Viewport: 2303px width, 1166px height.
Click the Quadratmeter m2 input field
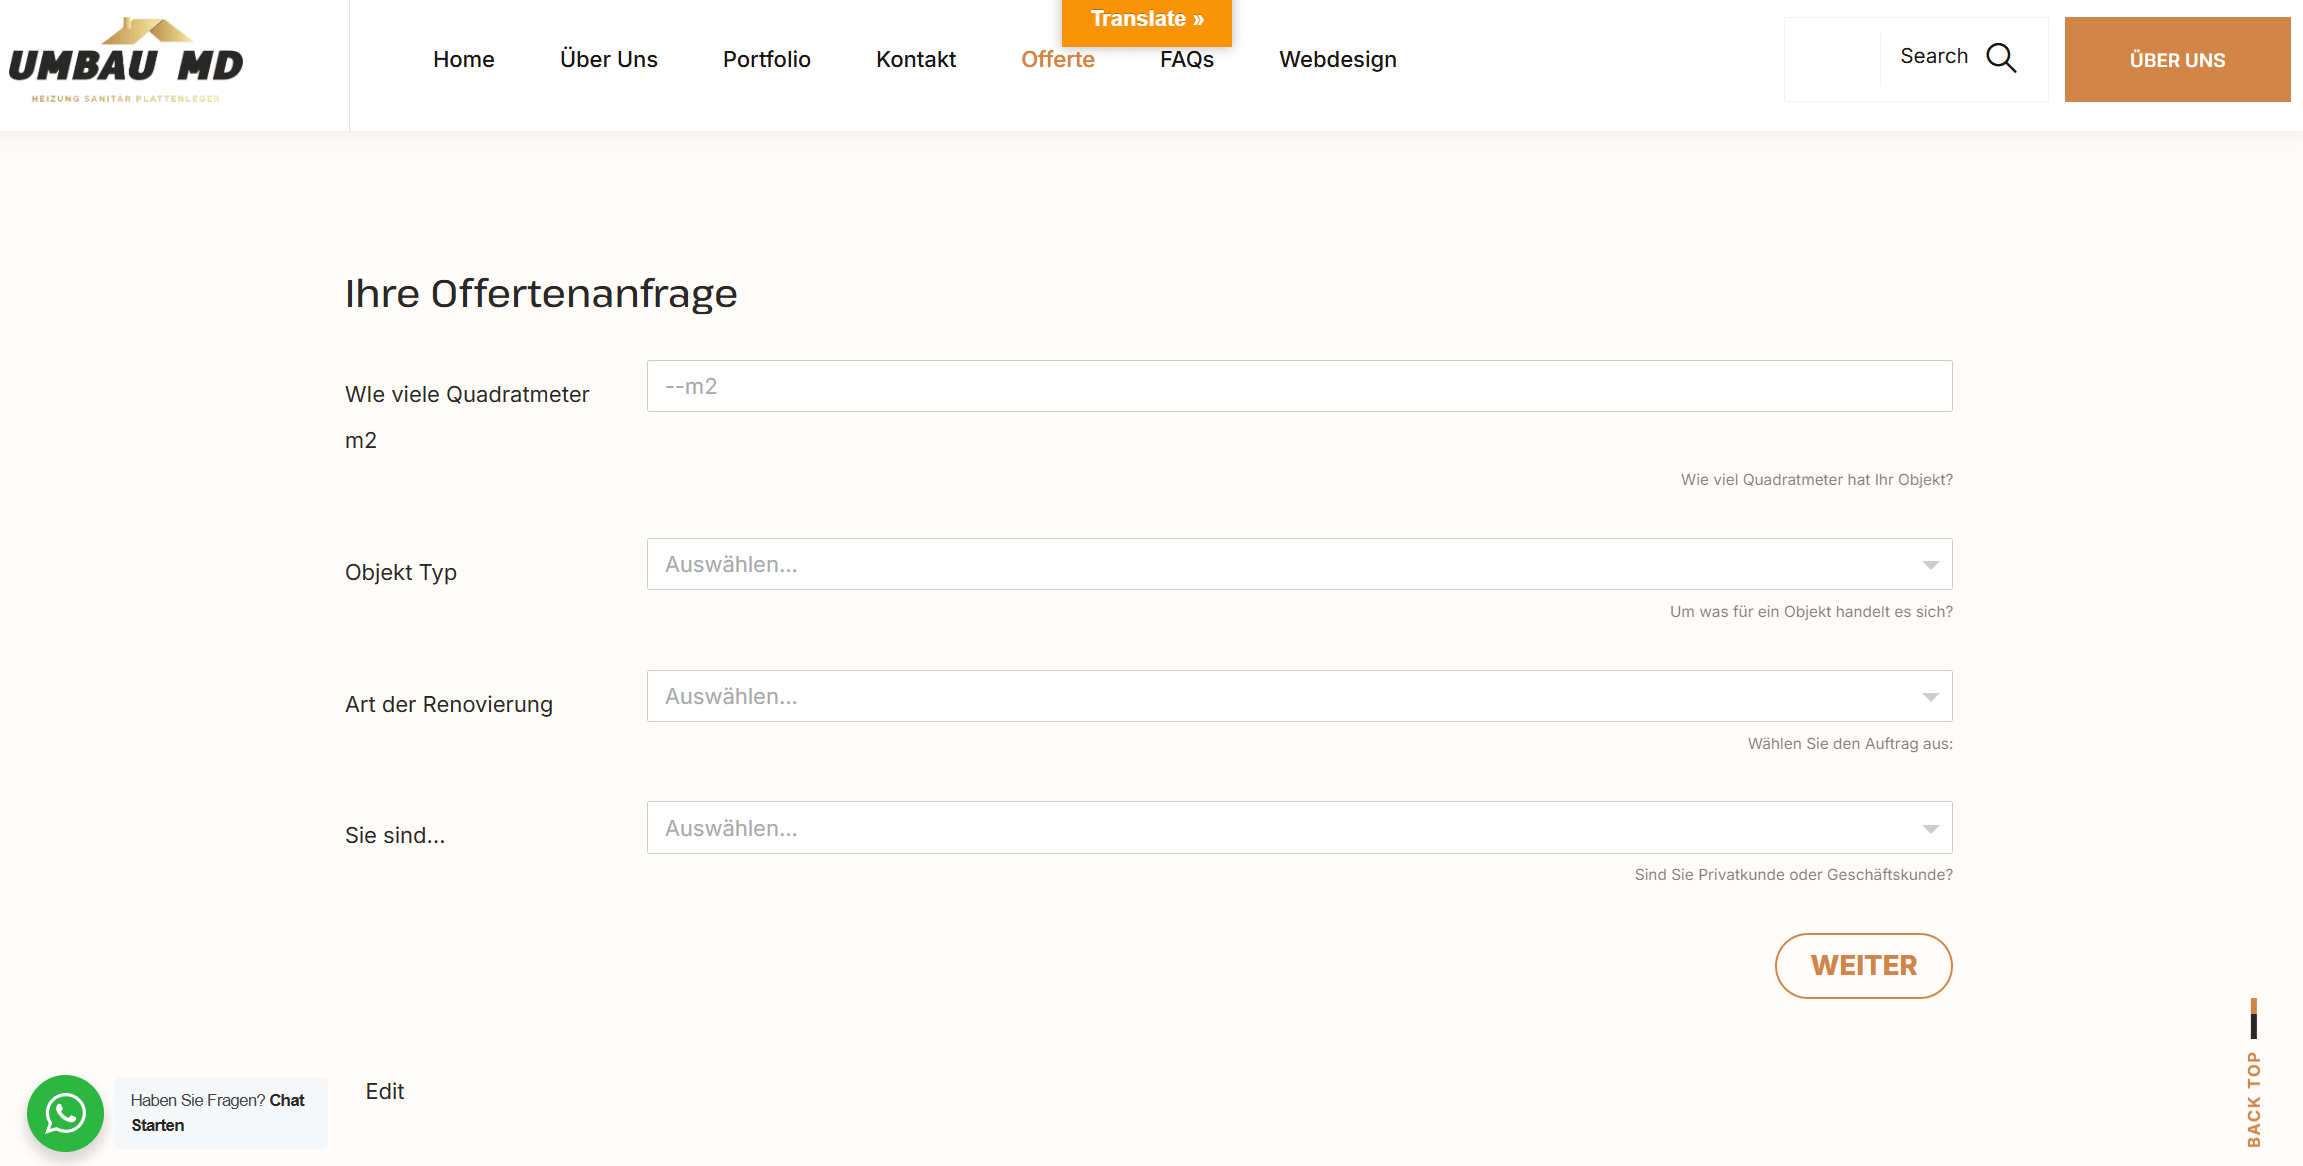tap(1298, 387)
